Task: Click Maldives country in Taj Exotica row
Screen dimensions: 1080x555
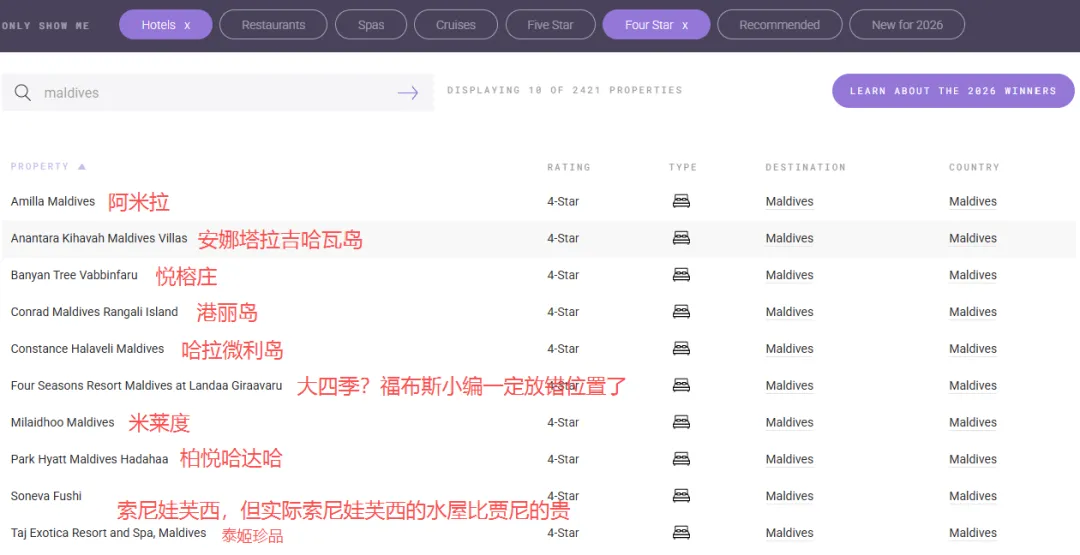Action: click(x=973, y=533)
